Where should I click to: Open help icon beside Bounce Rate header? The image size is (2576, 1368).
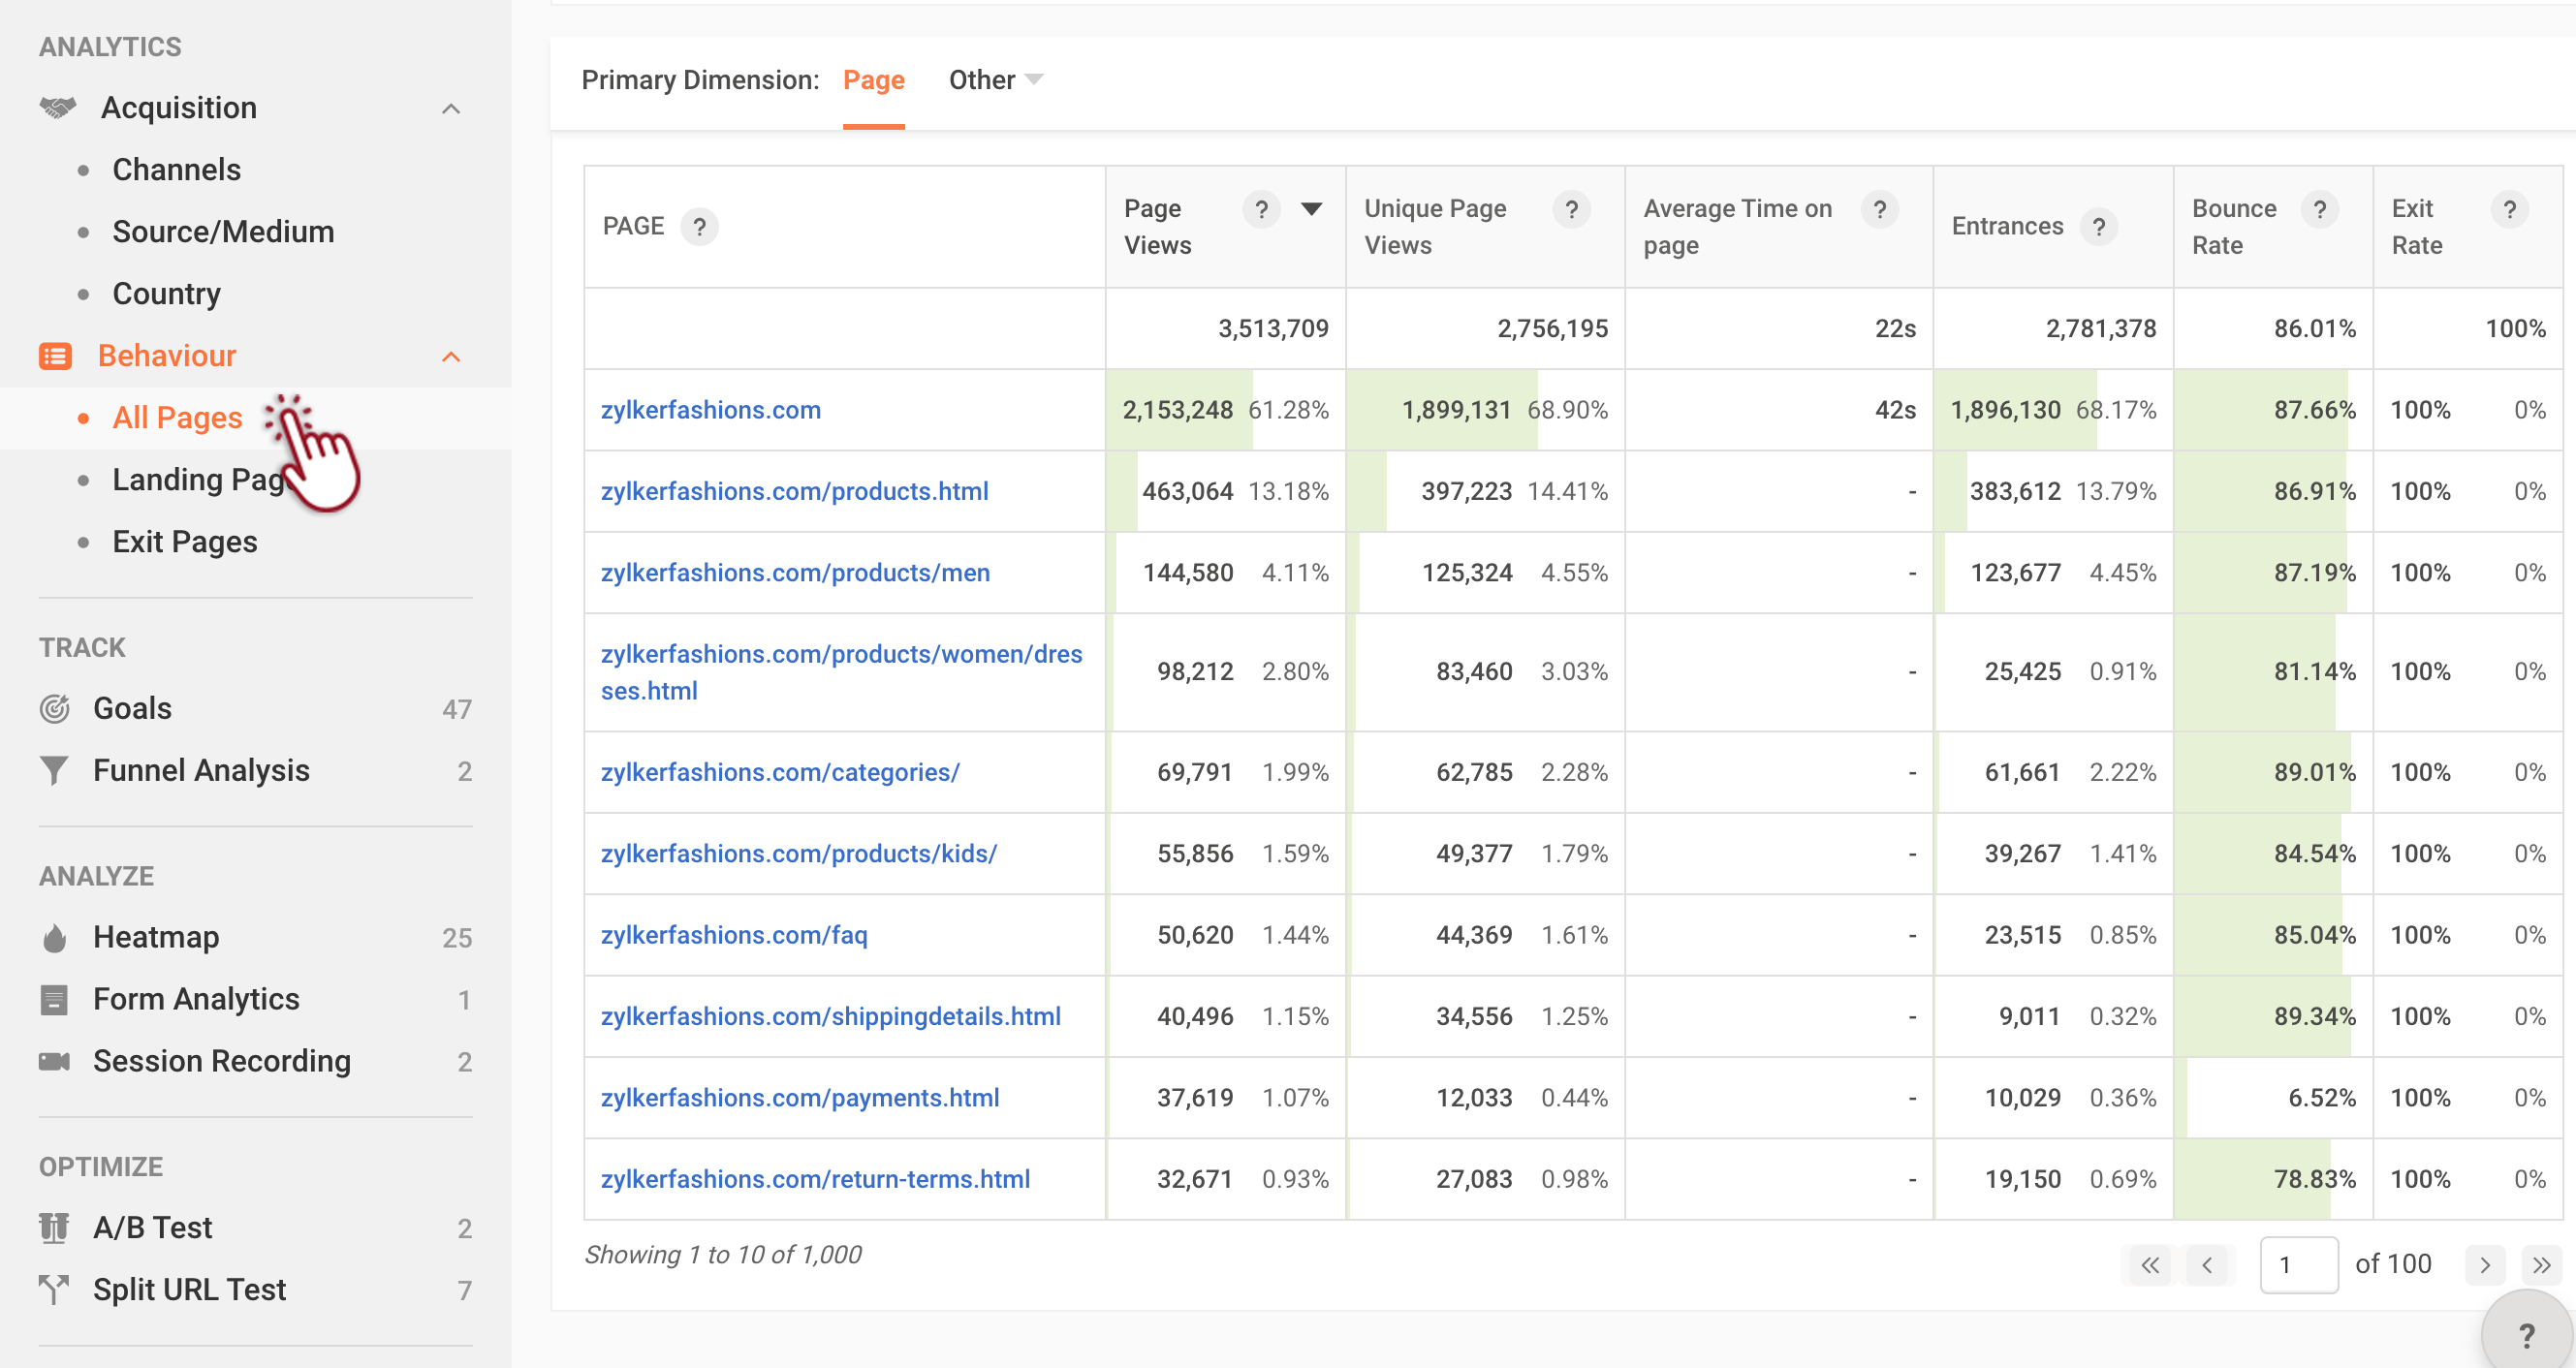[2319, 209]
